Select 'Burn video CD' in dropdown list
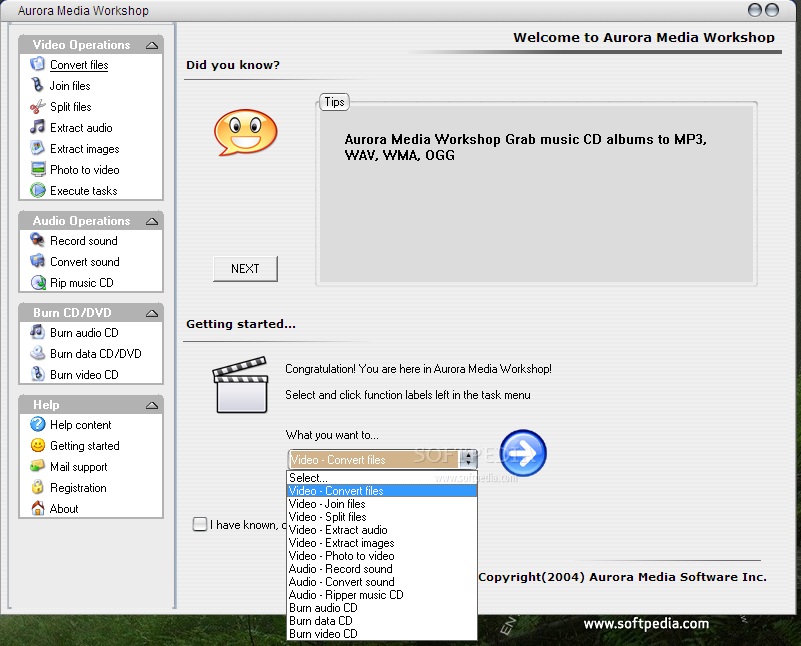The image size is (801, 646). (382, 634)
